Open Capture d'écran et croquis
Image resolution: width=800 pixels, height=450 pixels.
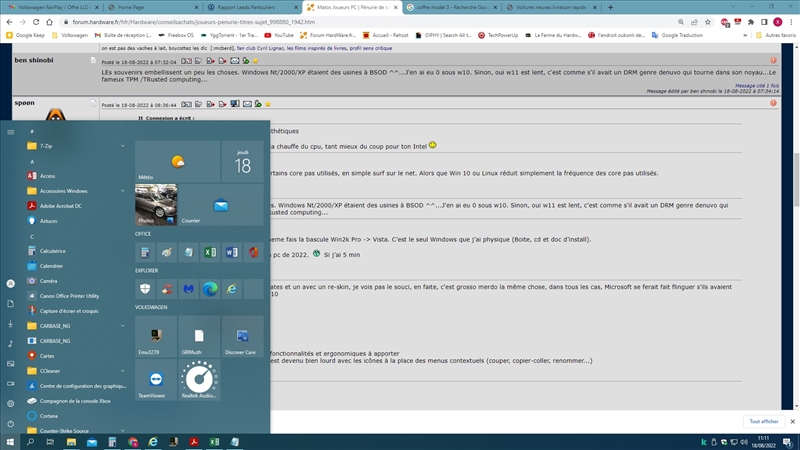(77, 311)
